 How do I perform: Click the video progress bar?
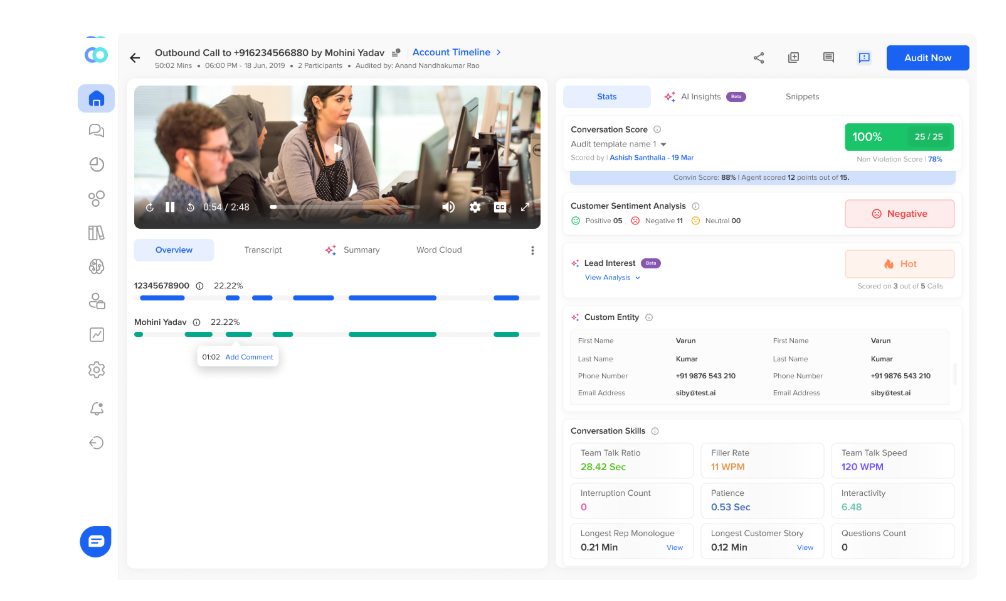[x=345, y=207]
